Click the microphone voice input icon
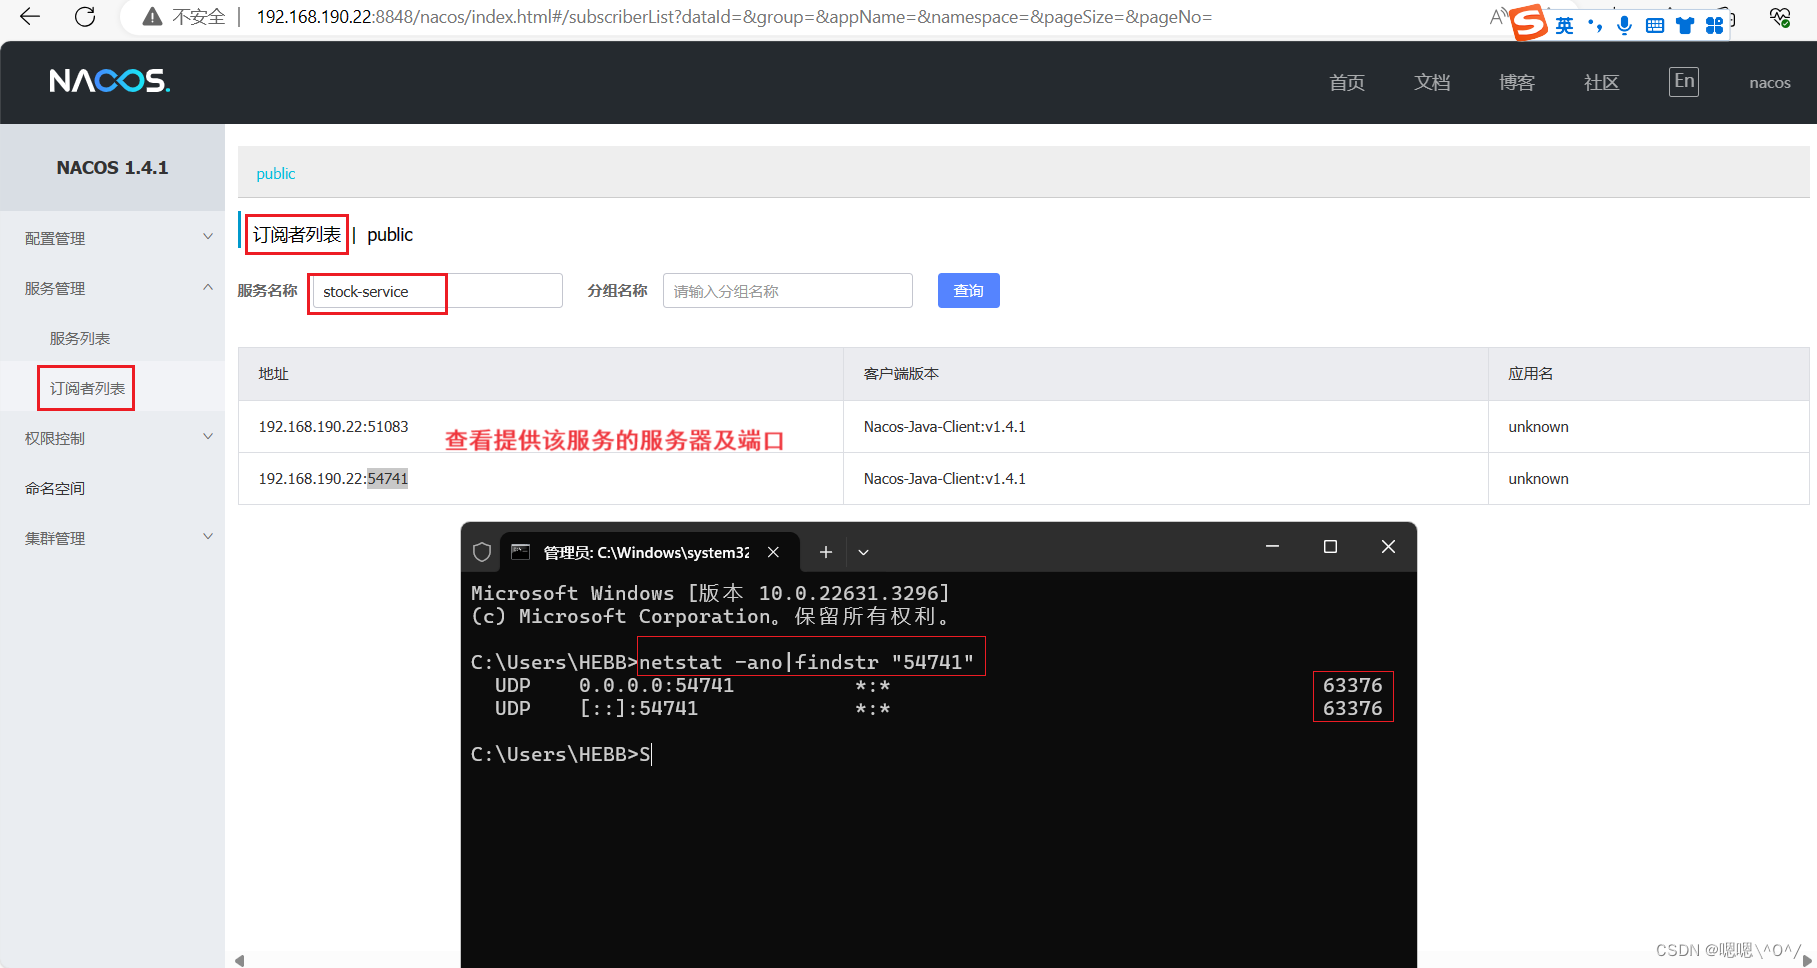 [x=1624, y=26]
